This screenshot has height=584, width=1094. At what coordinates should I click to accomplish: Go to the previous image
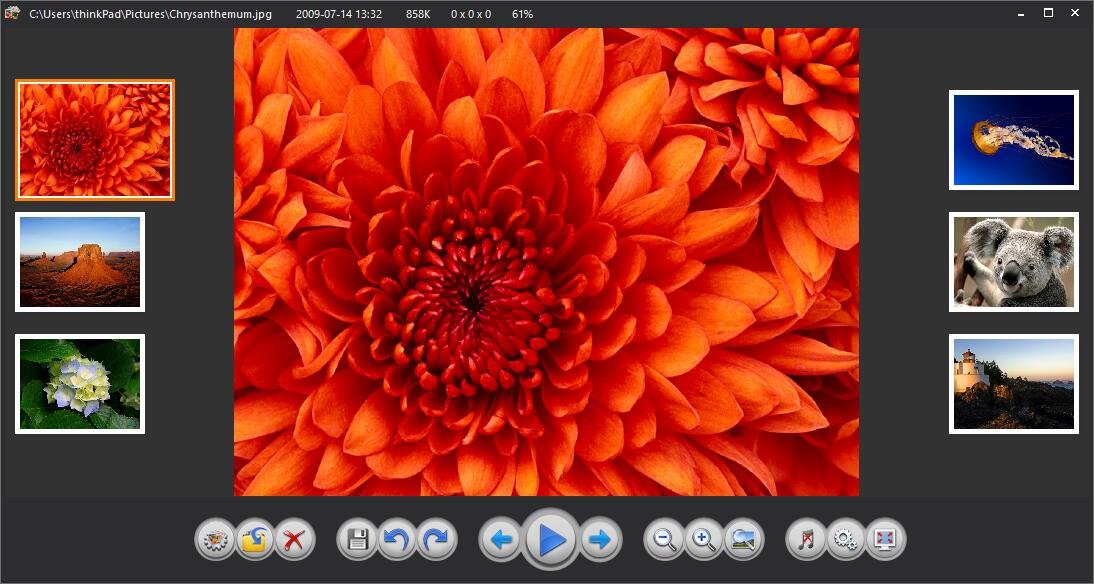[501, 541]
